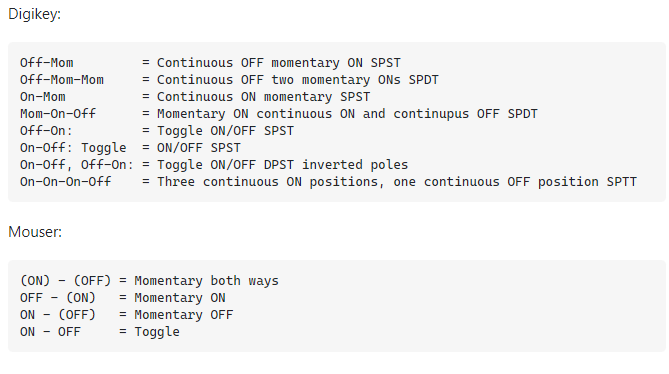This screenshot has width=669, height=374.
Task: Click the 'Momentary OFF' description
Action: click(x=184, y=315)
